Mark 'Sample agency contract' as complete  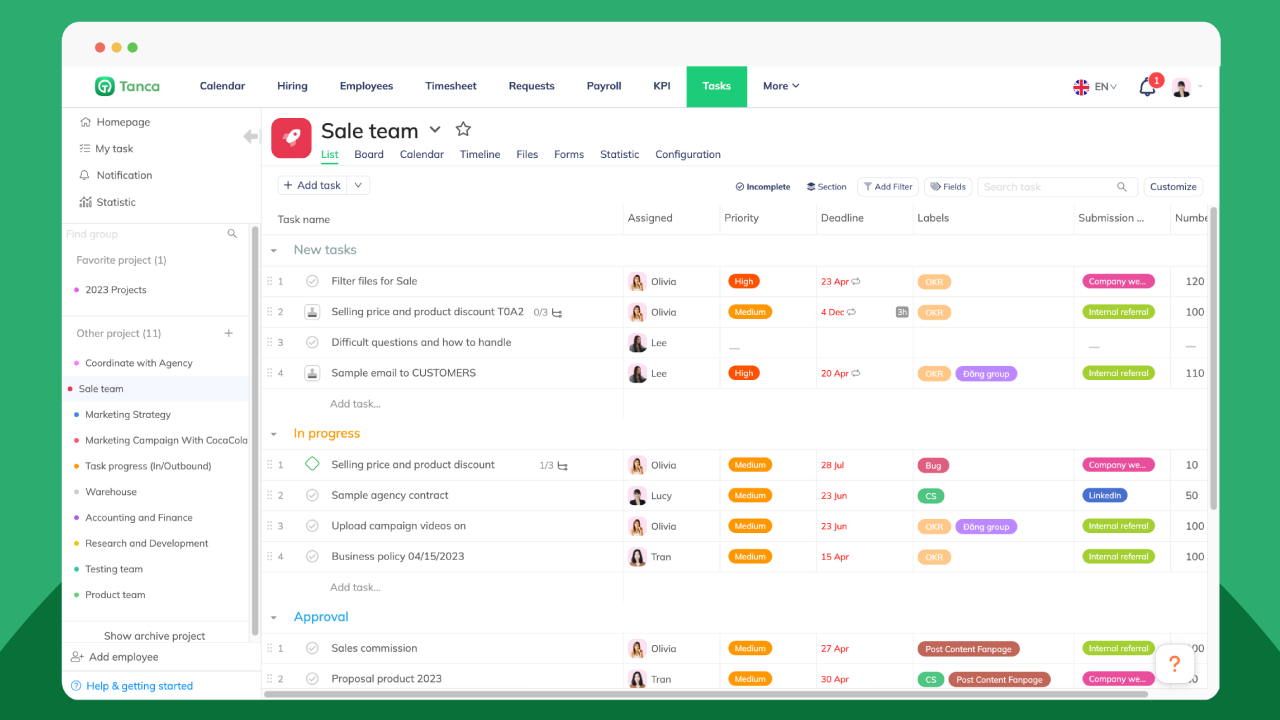click(310, 495)
